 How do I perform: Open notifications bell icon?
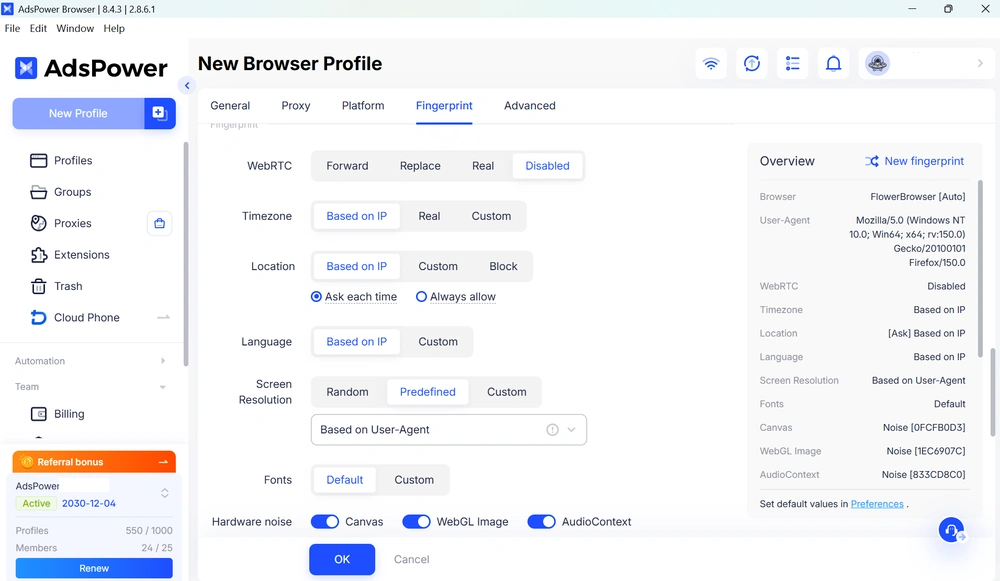click(834, 64)
